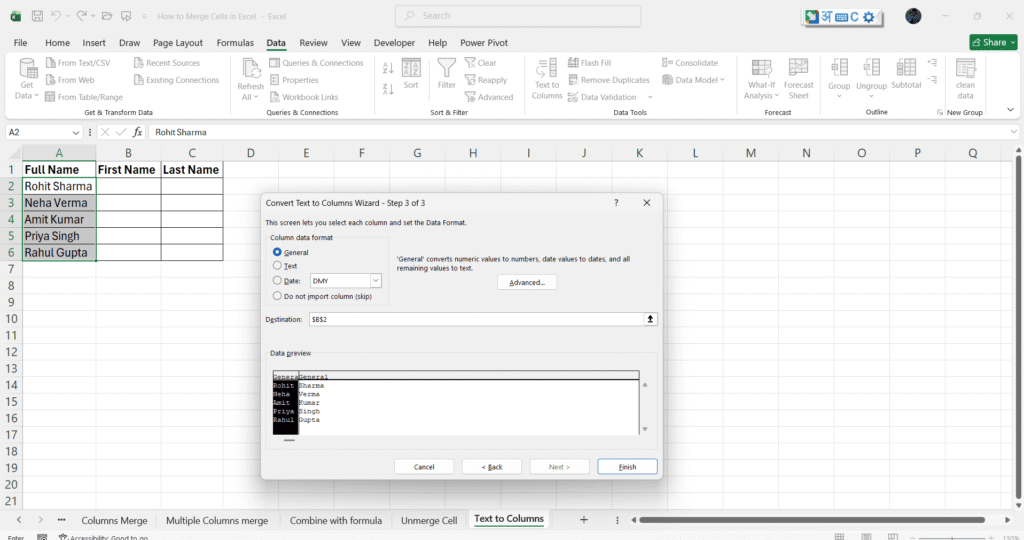Image resolution: width=1024 pixels, height=540 pixels.
Task: Open Queries & Connections pane
Action: [316, 63]
